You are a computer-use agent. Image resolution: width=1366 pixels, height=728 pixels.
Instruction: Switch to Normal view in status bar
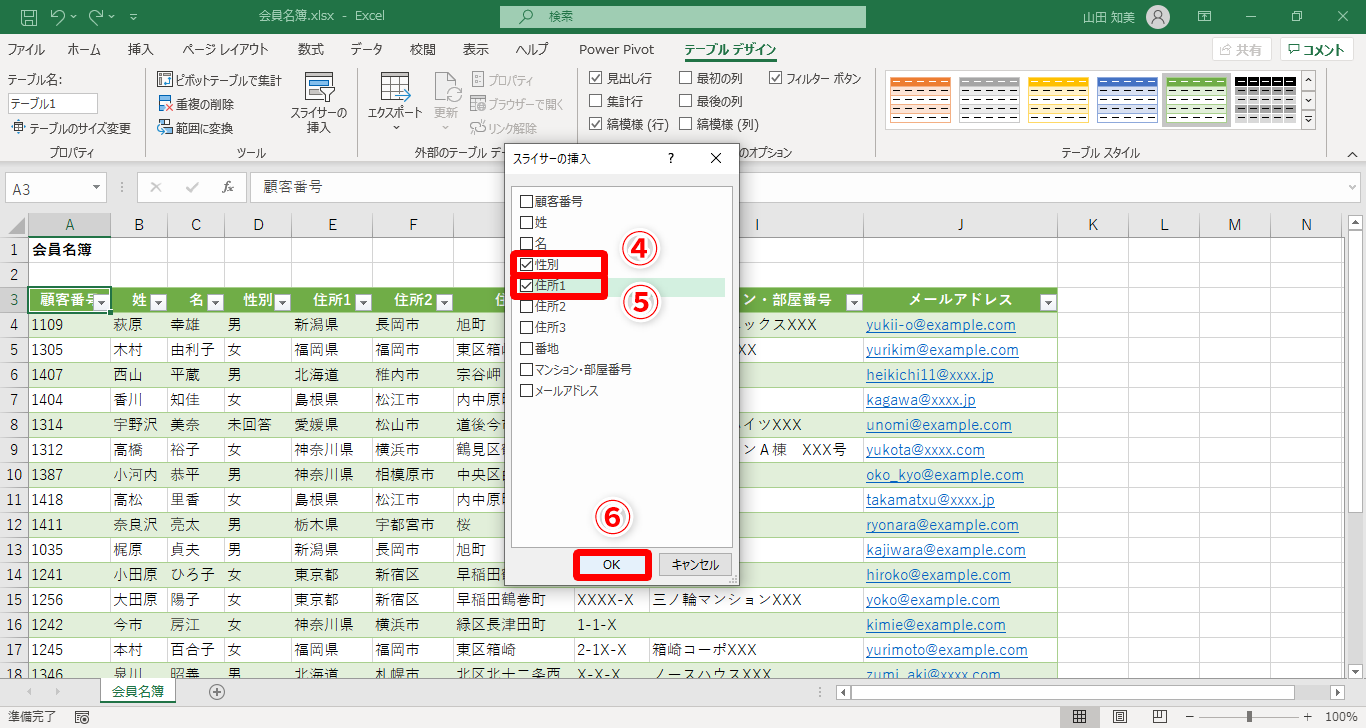point(1080,717)
